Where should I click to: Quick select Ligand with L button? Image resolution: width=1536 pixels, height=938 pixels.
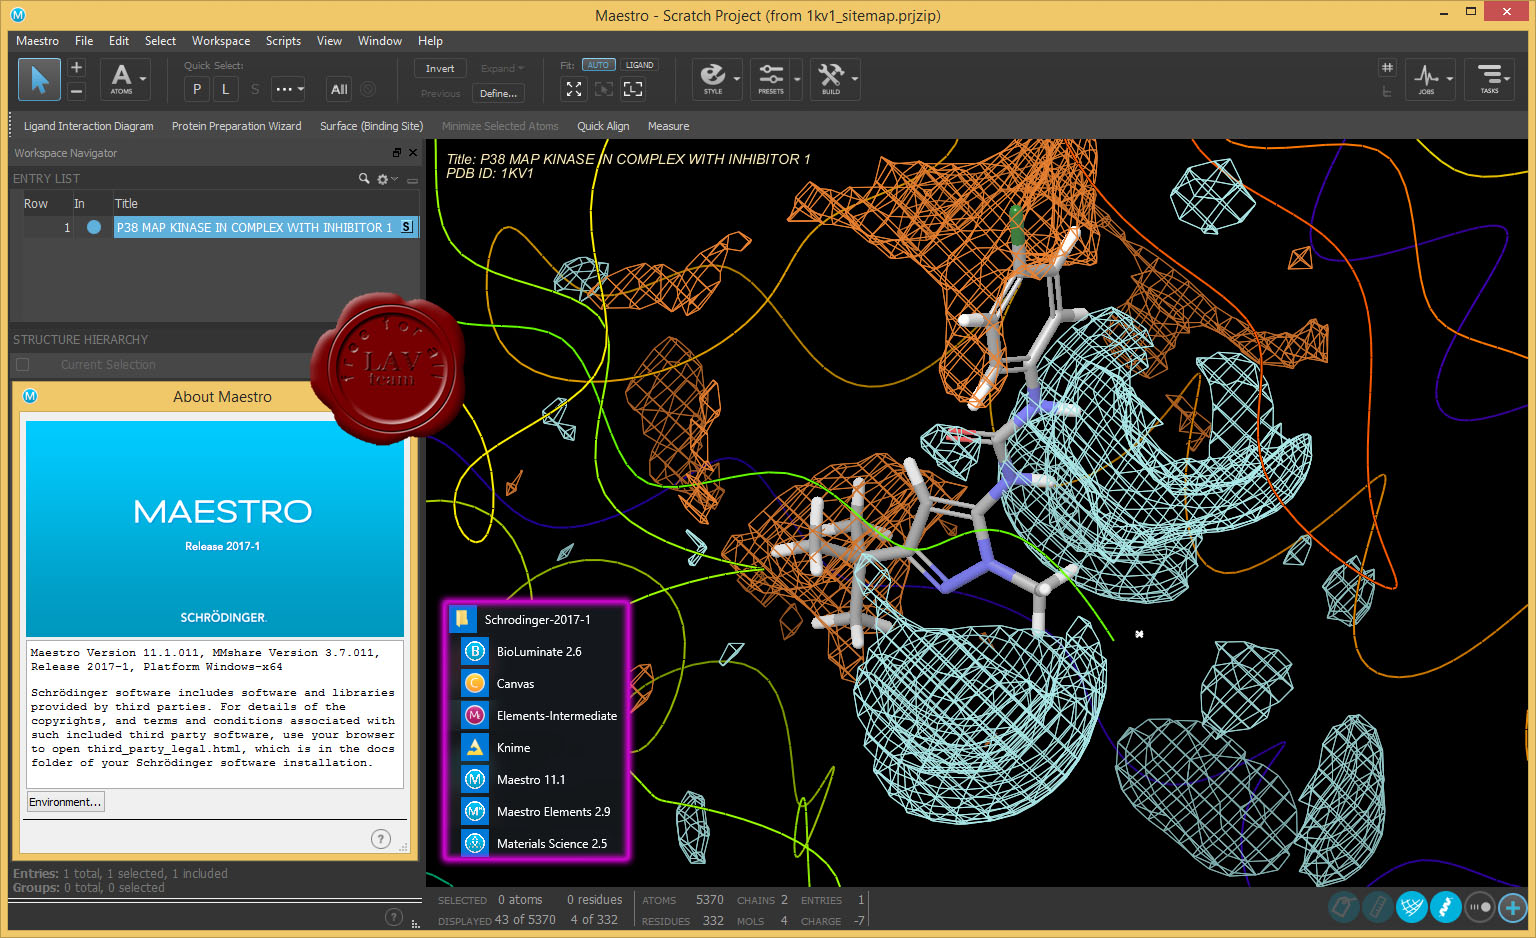(x=226, y=89)
